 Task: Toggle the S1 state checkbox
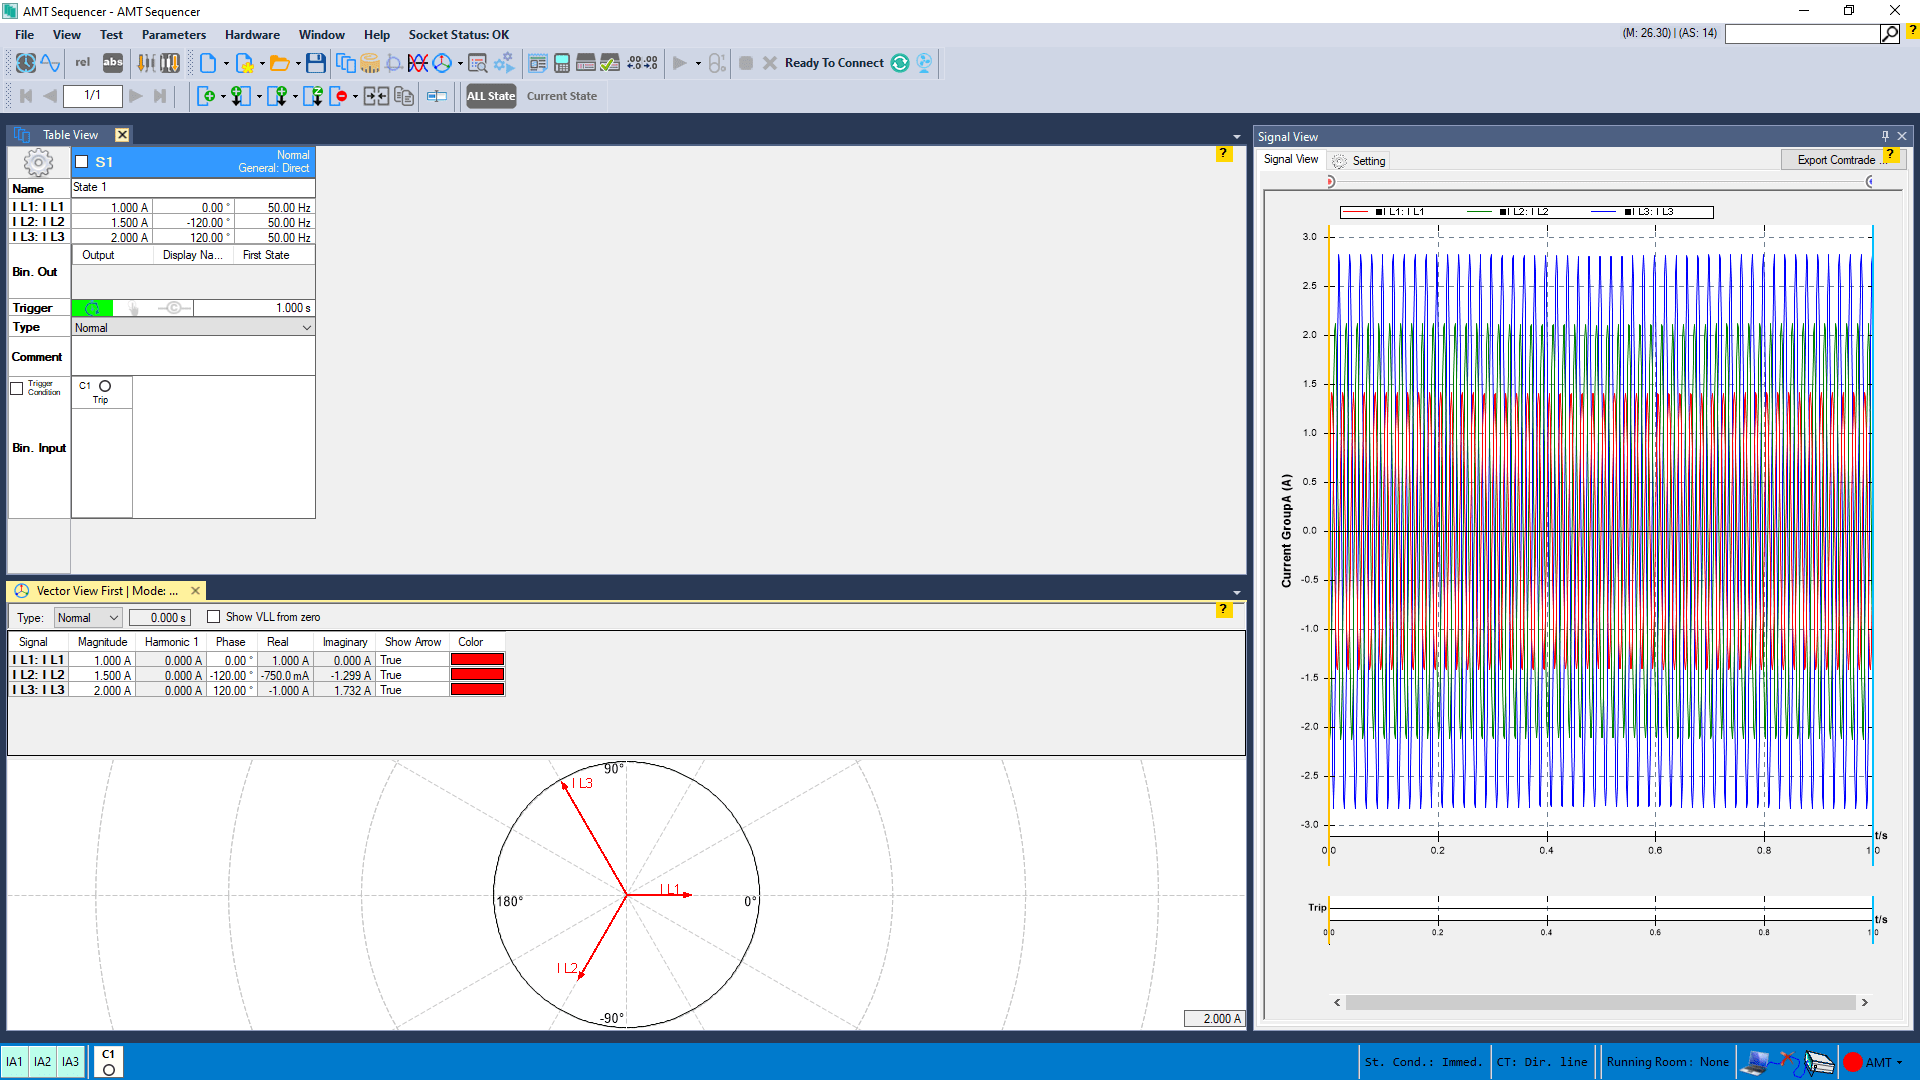(82, 162)
